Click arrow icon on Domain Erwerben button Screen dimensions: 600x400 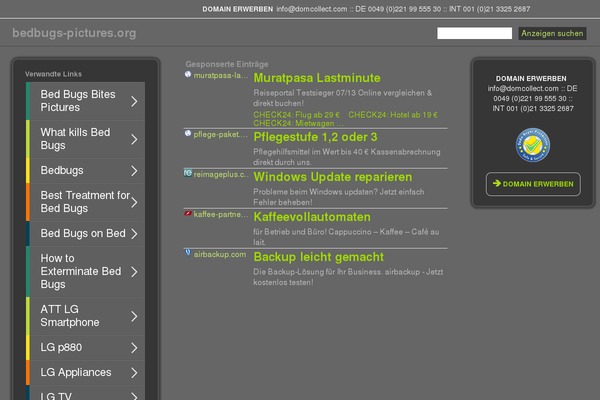[497, 184]
